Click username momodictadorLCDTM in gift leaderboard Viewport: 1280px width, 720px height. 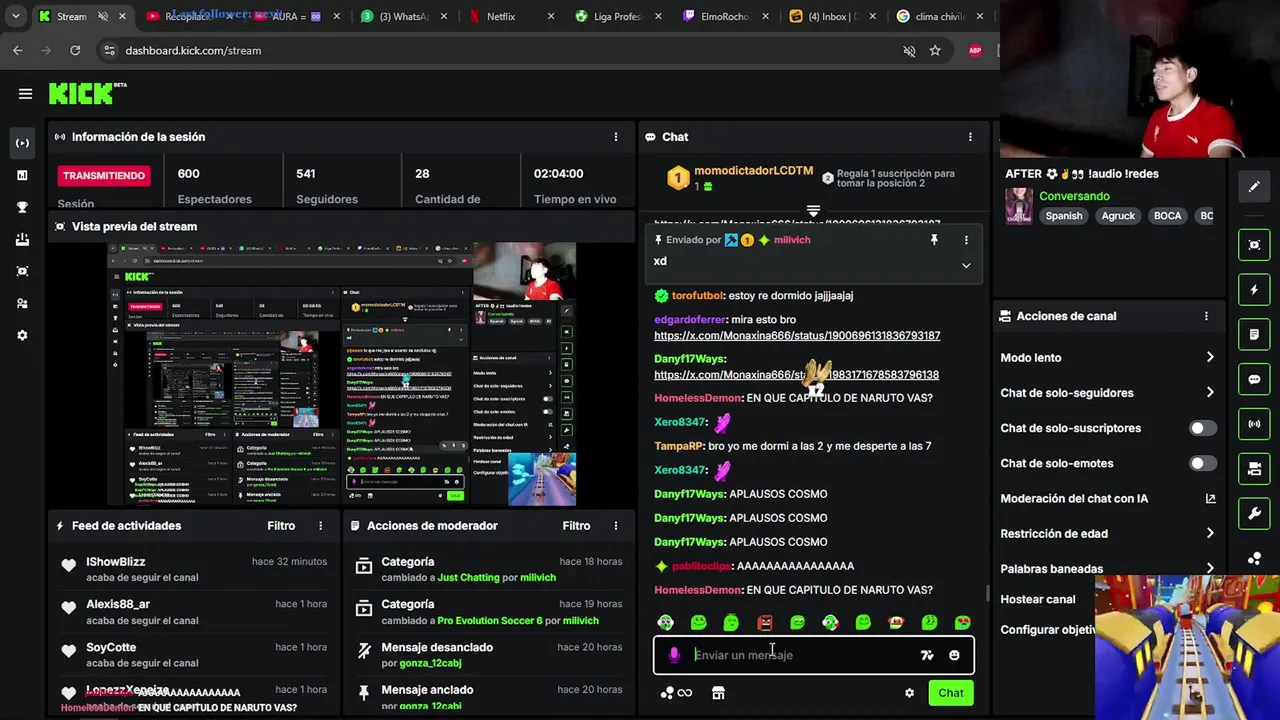753,171
